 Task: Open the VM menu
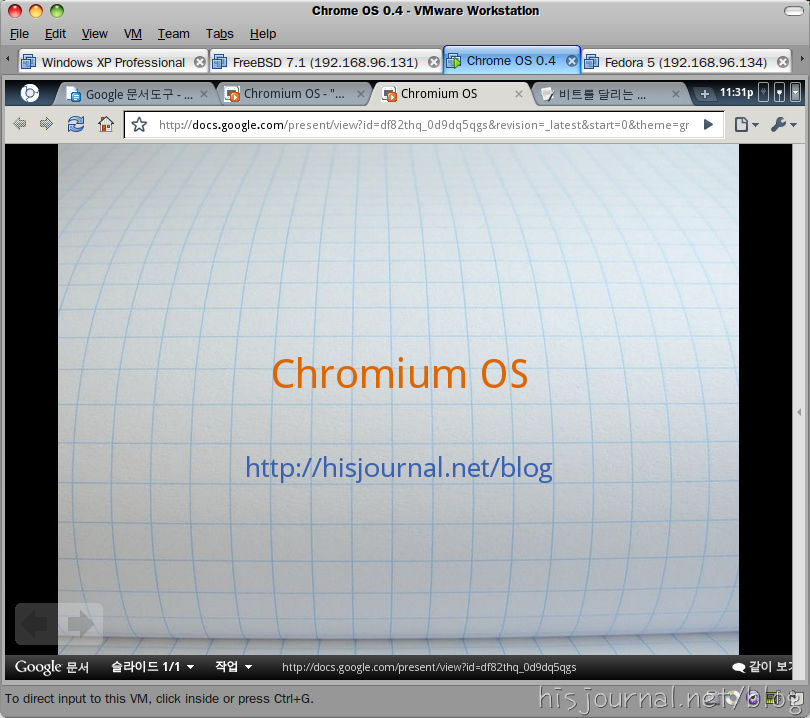point(133,34)
